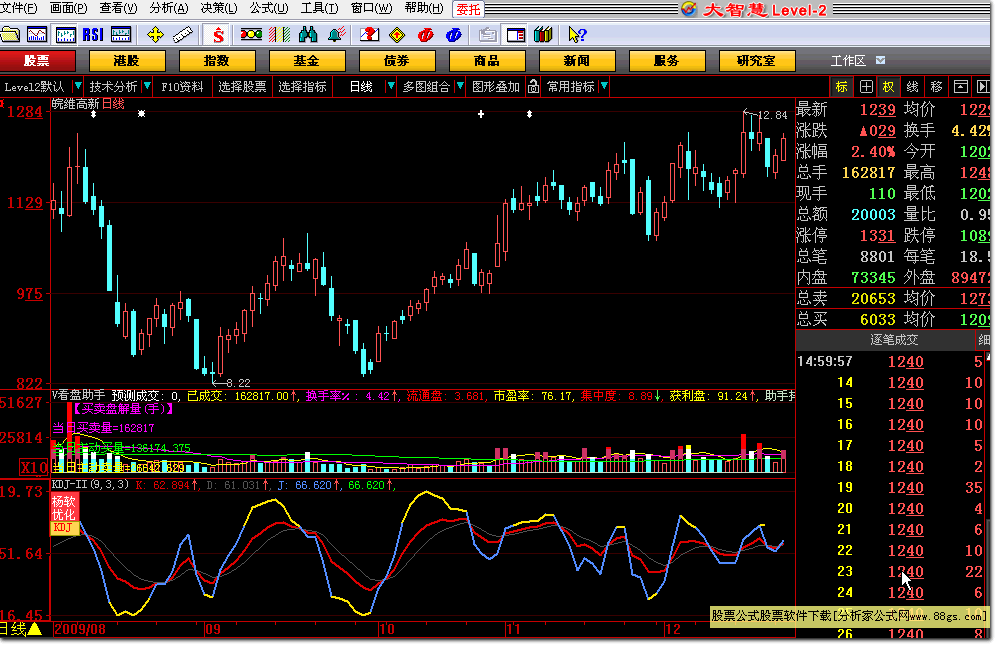Click the 8.22 low price marker
Screen dimensions: 997x645
[238, 383]
